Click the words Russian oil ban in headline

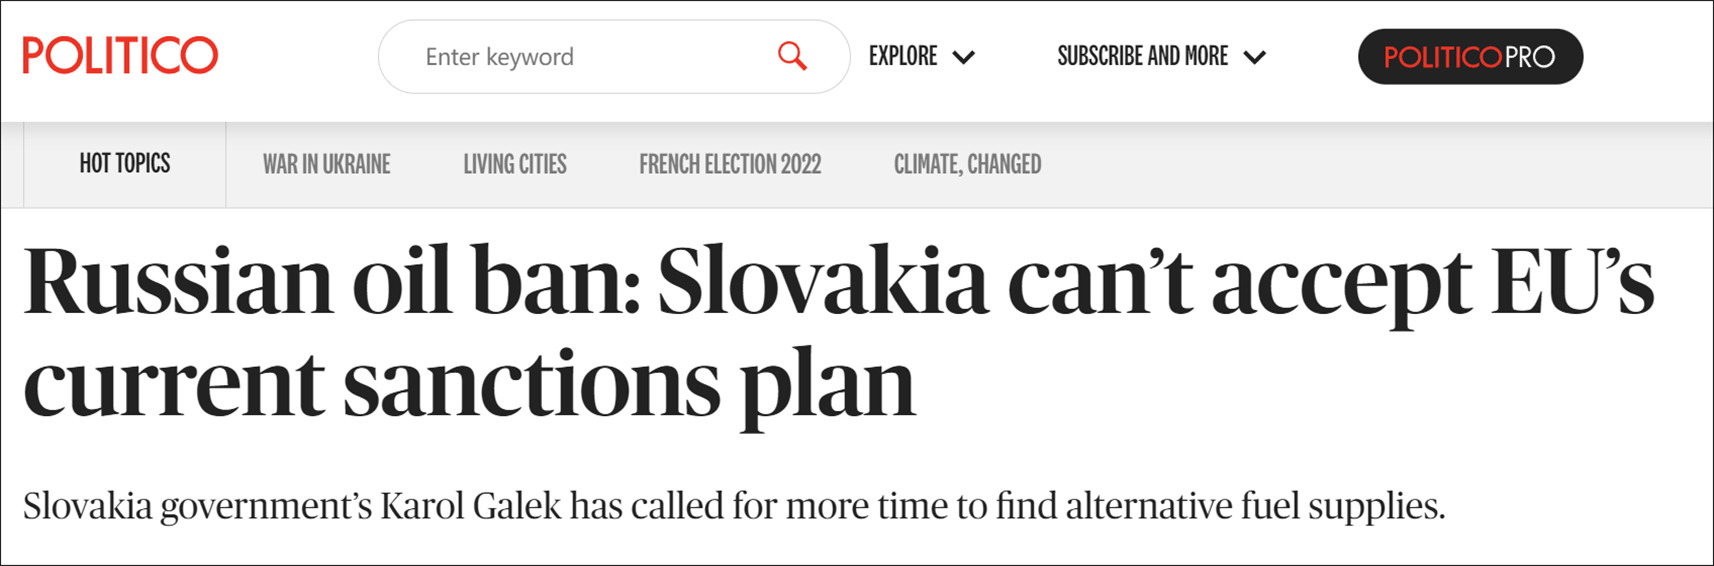pyautogui.click(x=331, y=281)
